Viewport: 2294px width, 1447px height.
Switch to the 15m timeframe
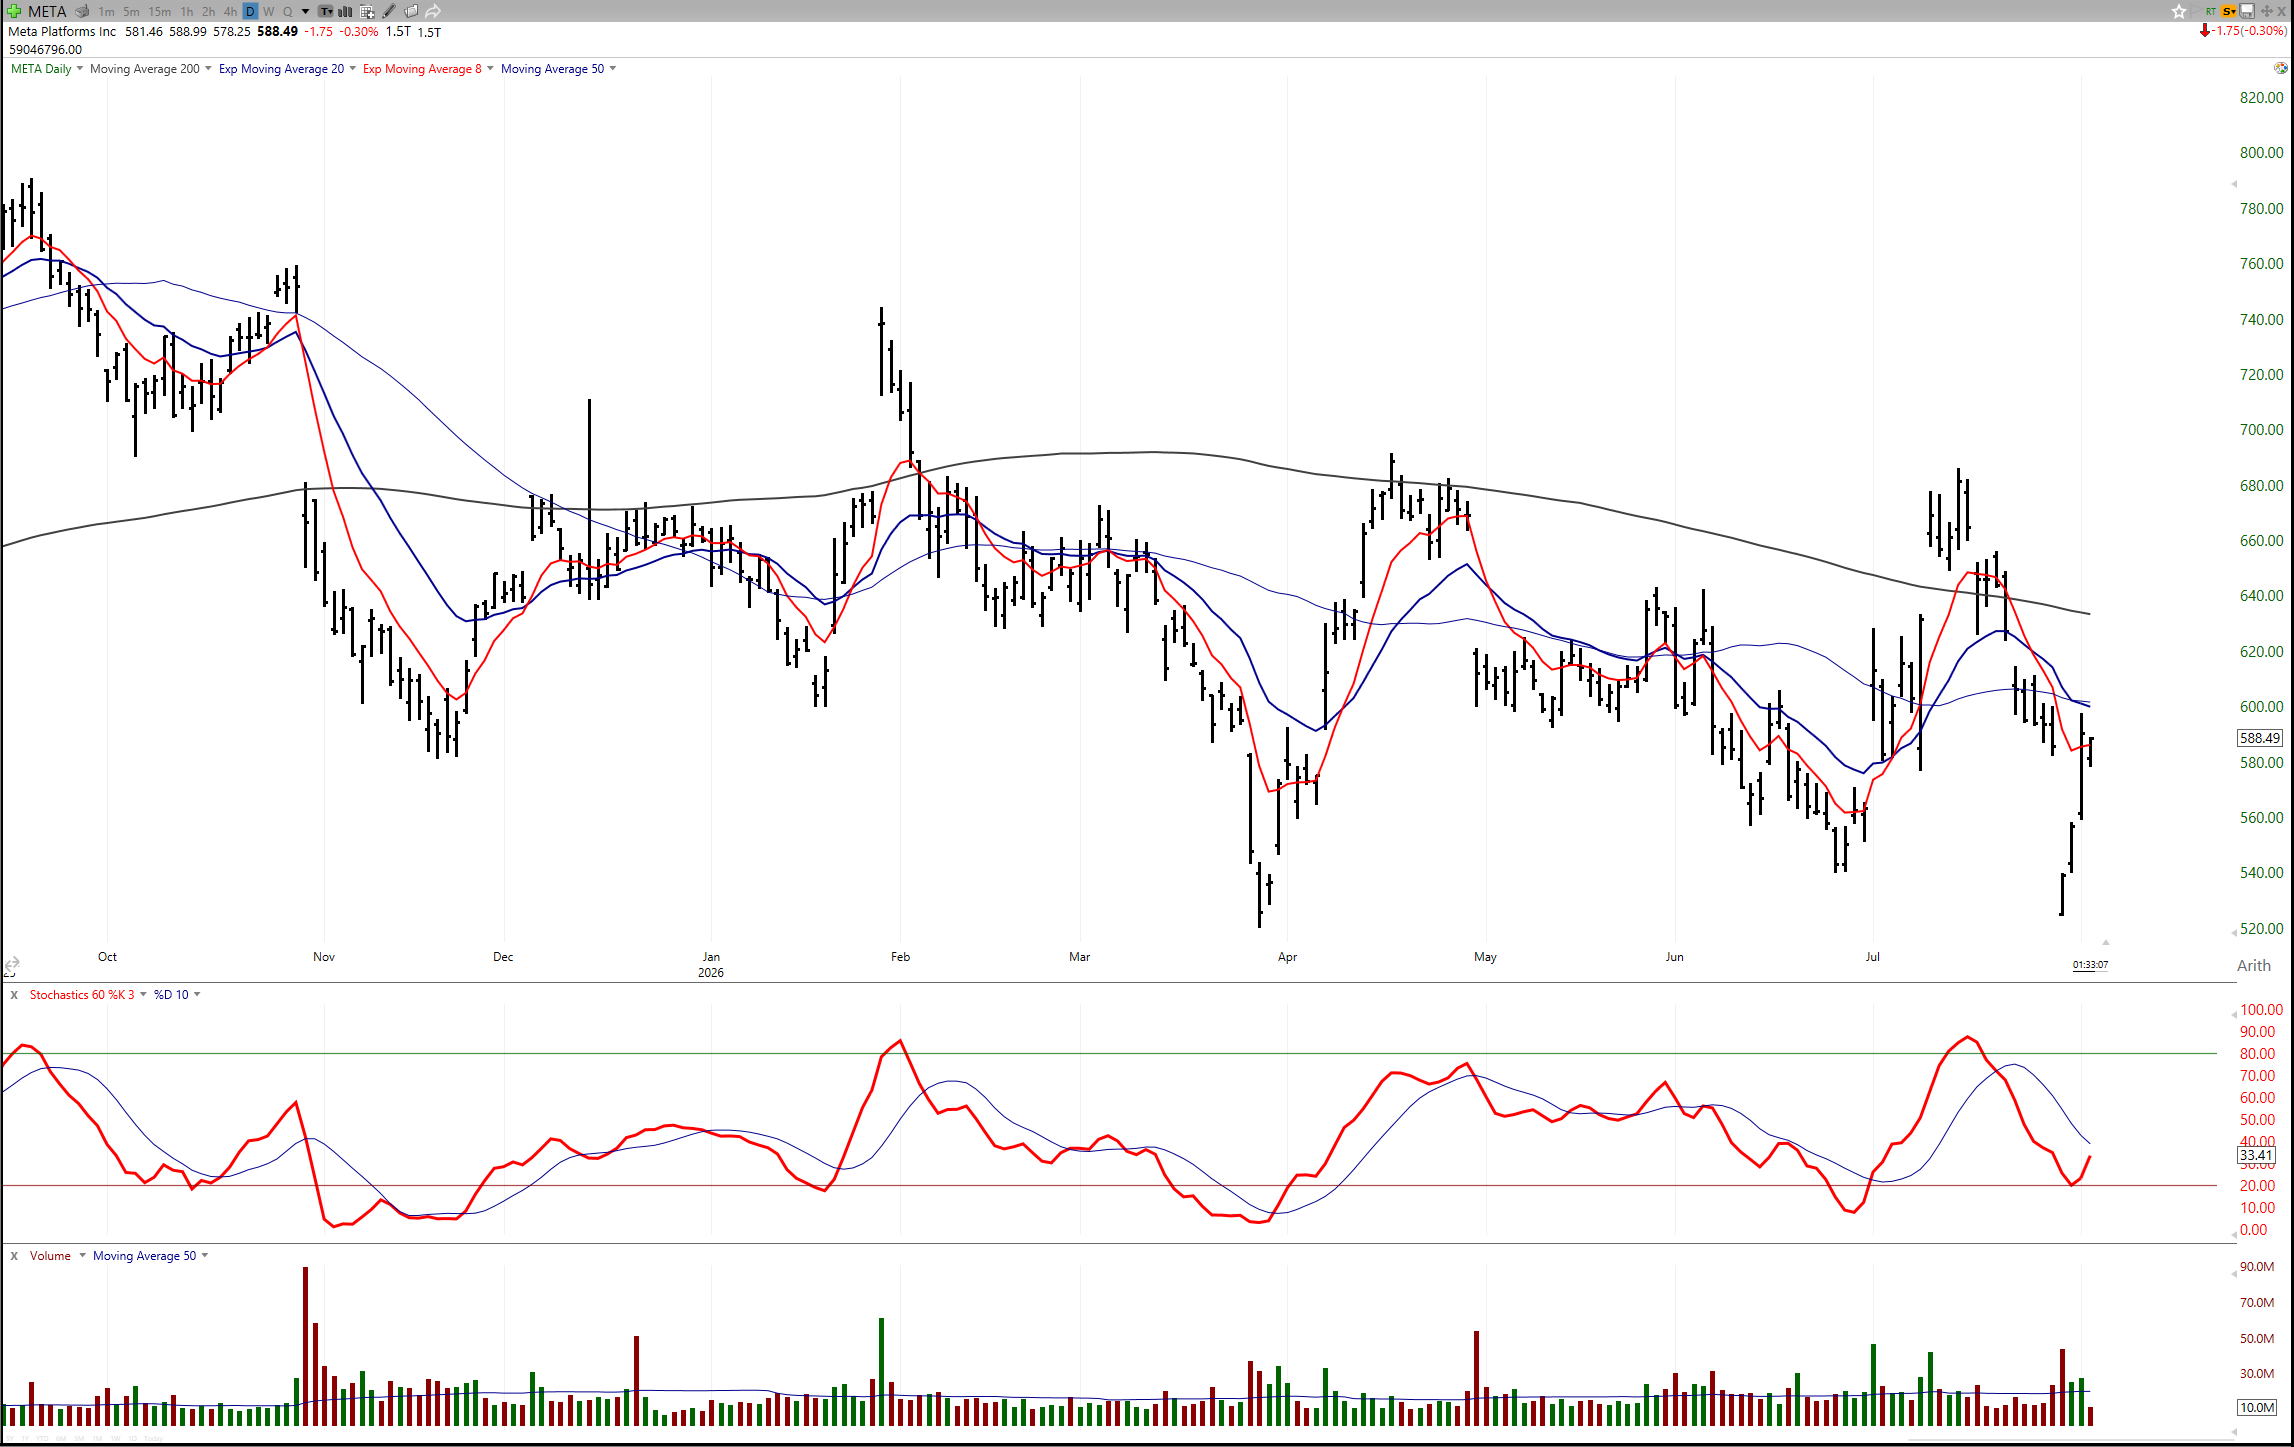pyautogui.click(x=159, y=12)
